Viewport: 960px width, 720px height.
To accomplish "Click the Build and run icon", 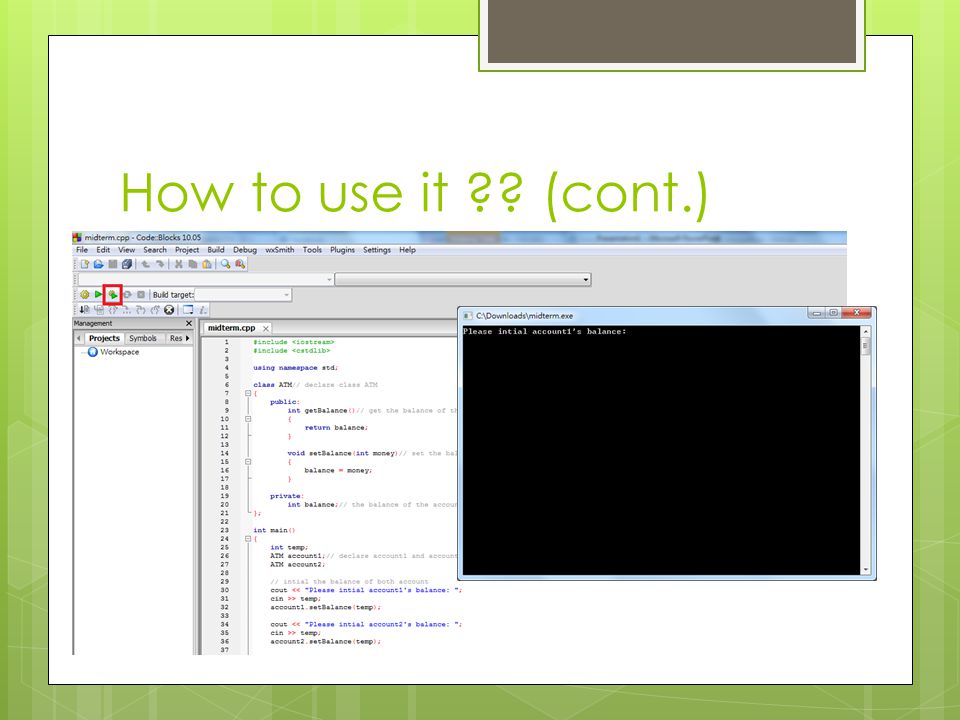I will pos(113,294).
